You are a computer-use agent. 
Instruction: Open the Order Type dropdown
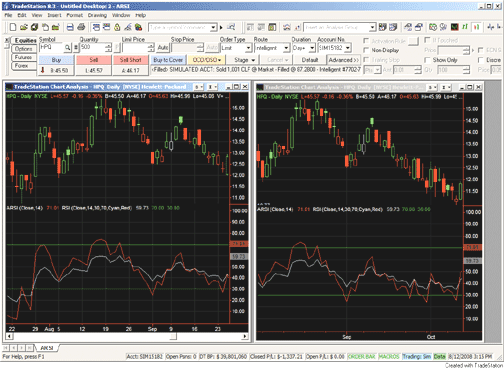coord(248,48)
